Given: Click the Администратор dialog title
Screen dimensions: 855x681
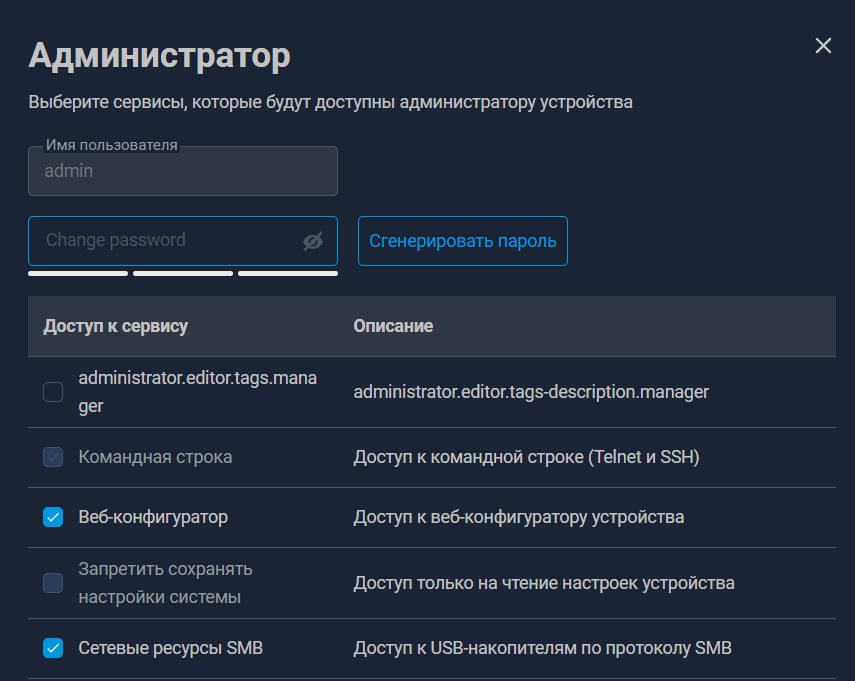Looking at the screenshot, I should pos(159,56).
